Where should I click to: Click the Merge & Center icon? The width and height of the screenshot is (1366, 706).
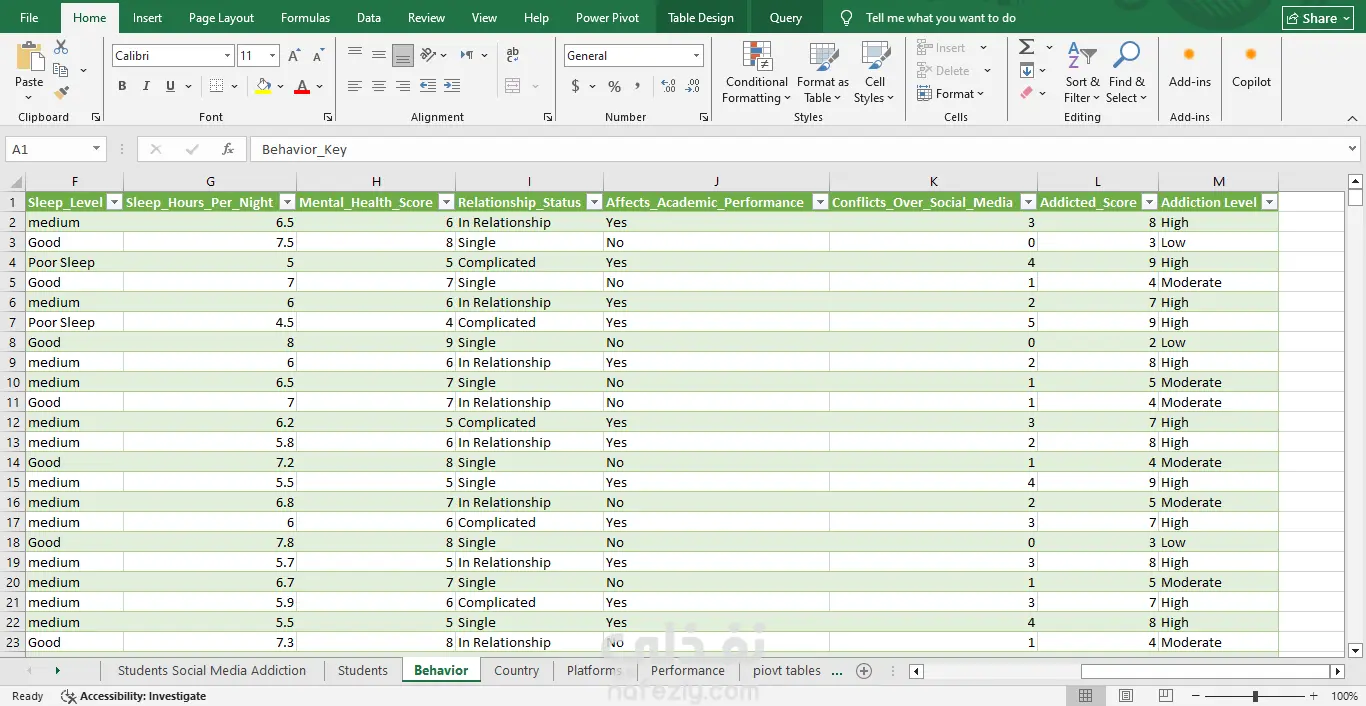512,86
